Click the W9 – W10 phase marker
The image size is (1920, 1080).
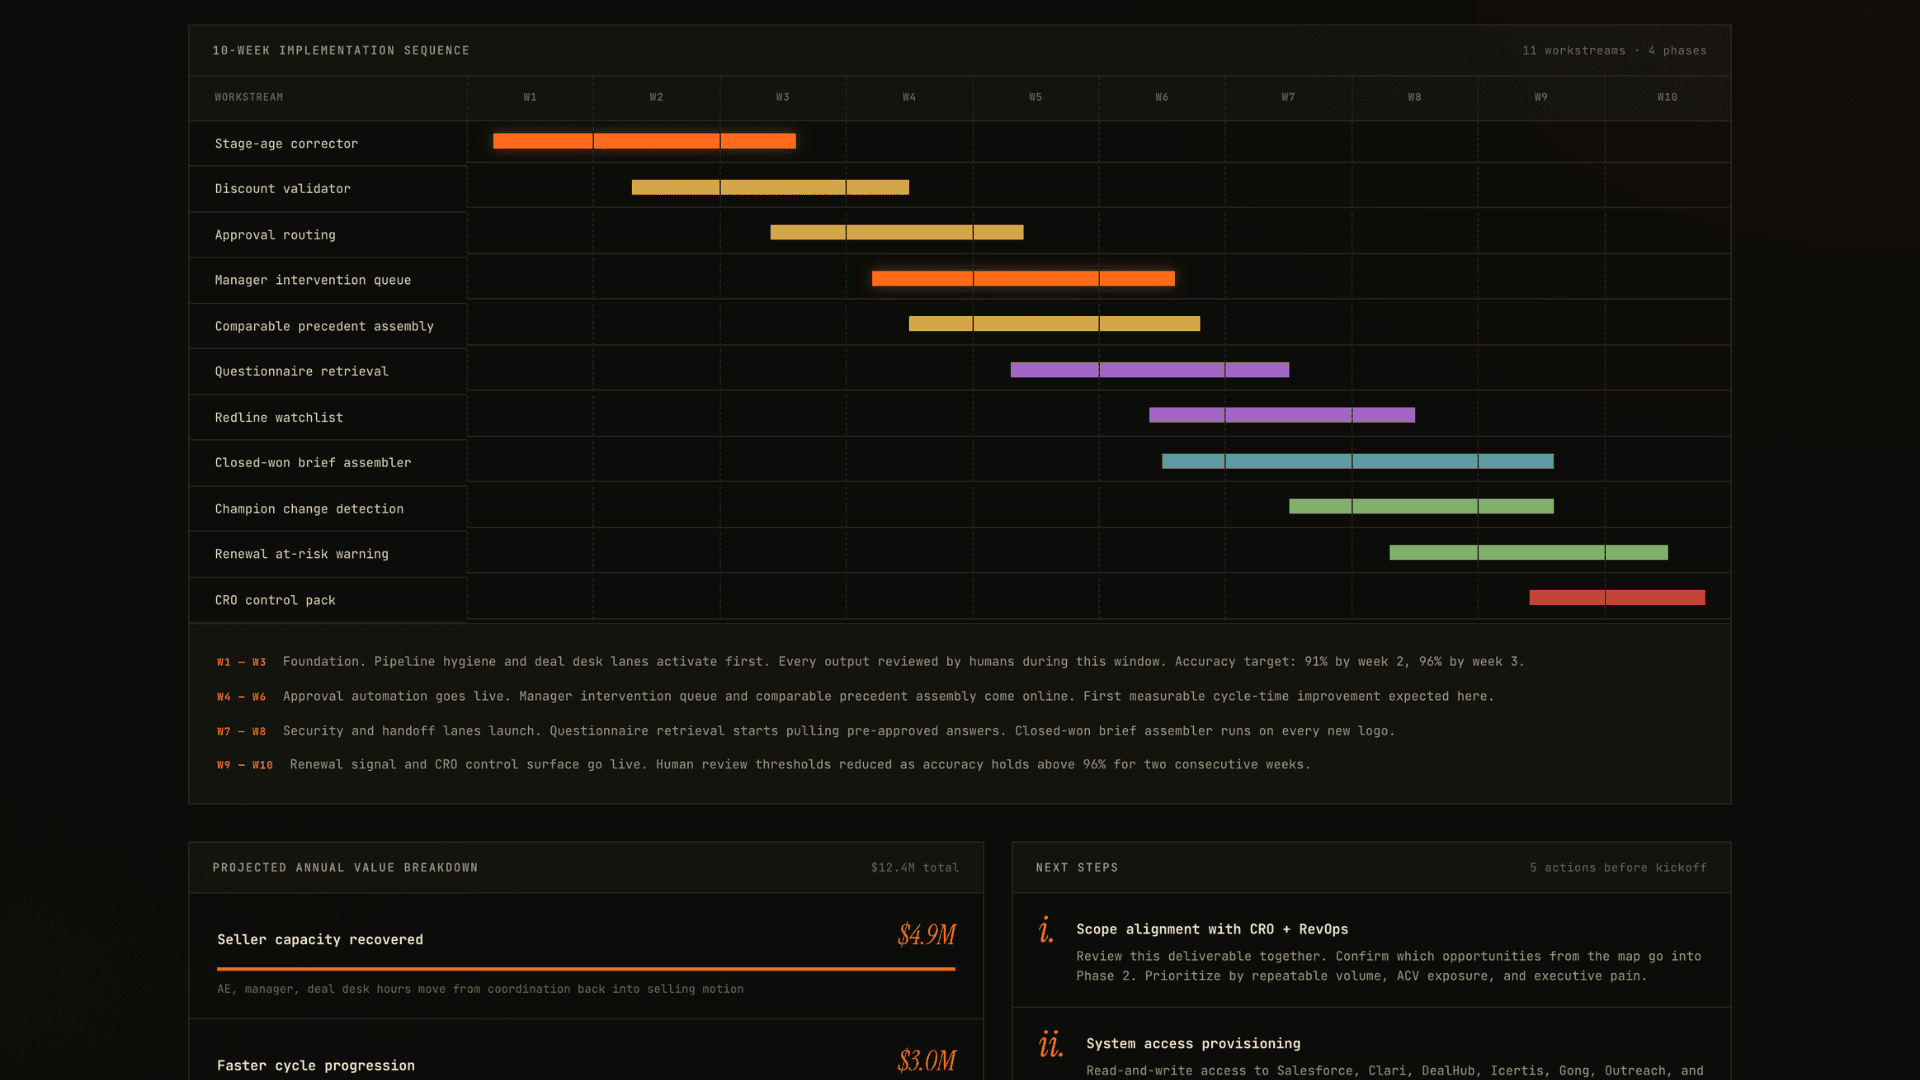point(245,765)
